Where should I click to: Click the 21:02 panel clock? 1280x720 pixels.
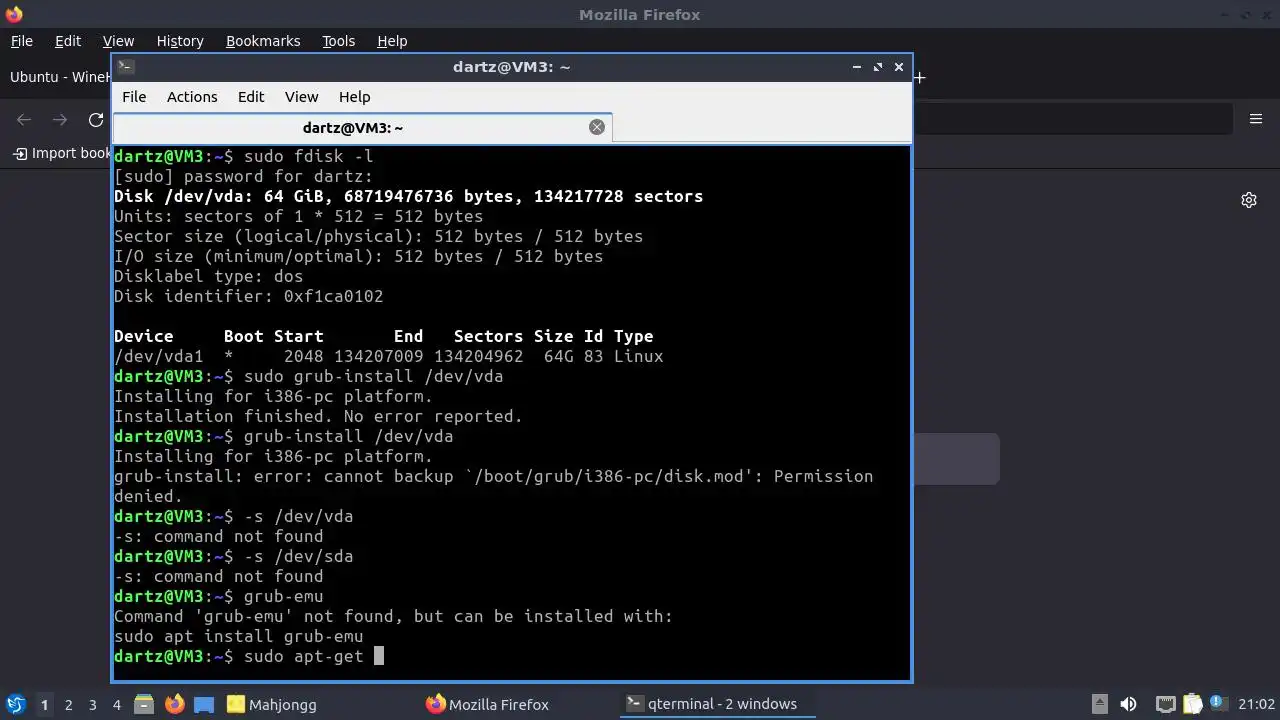pos(1256,704)
